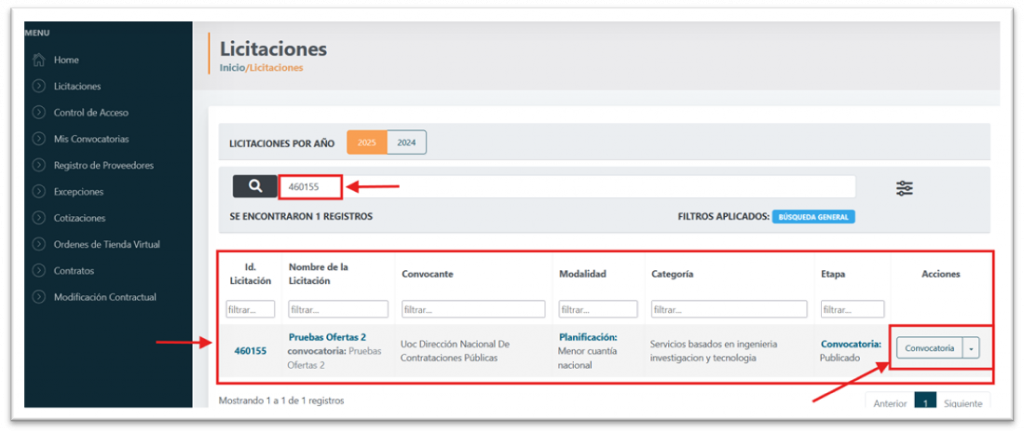Open Mis Convocatorias menu item
The height and width of the screenshot is (434, 1024).
click(x=91, y=139)
